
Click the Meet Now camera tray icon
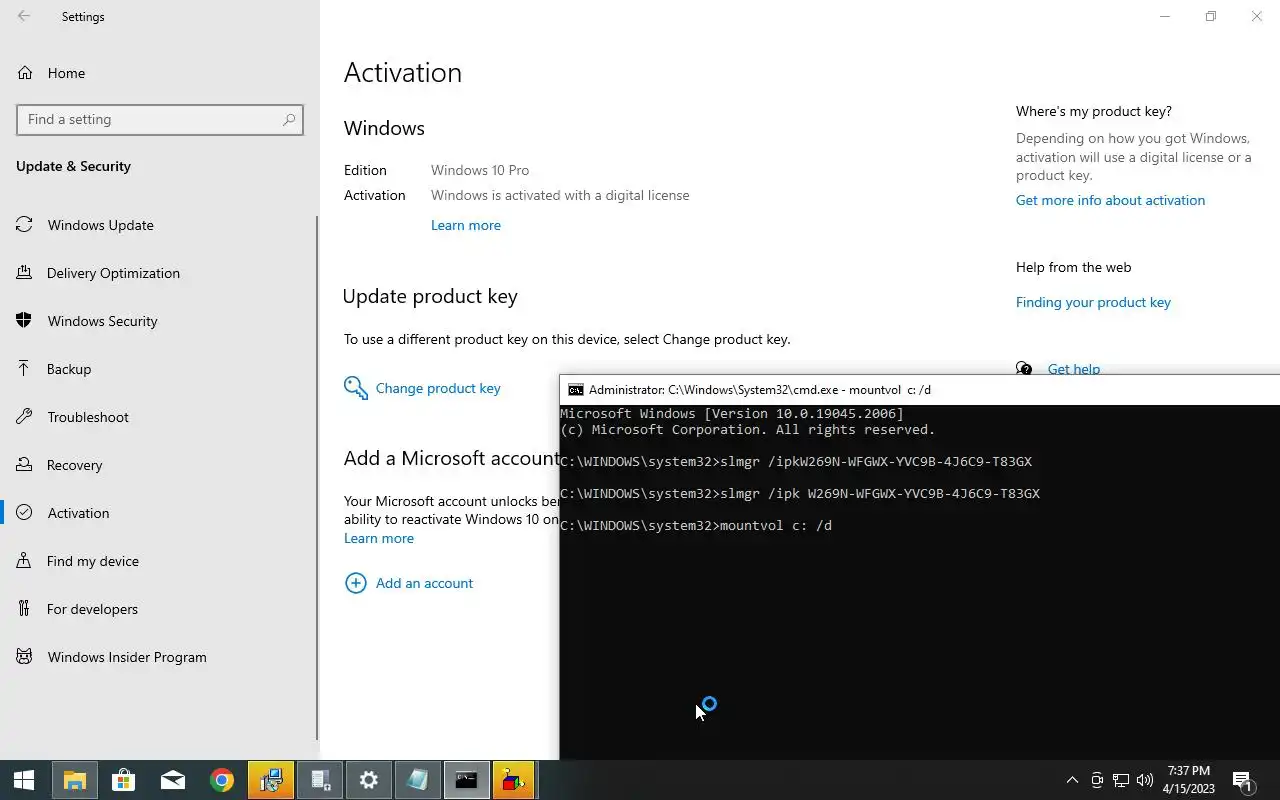click(1097, 780)
